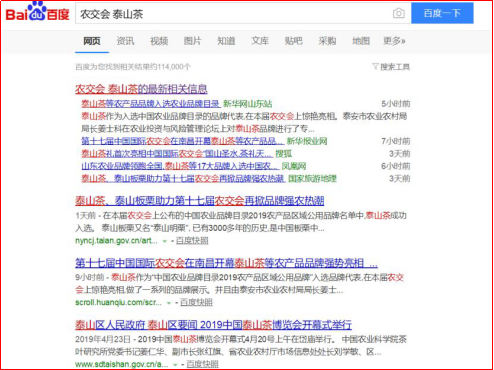Open result 第十七届中国国际农交会在南昌开幕 品牌强势亮相
Viewport: 494px width, 370px height.
pos(226,263)
